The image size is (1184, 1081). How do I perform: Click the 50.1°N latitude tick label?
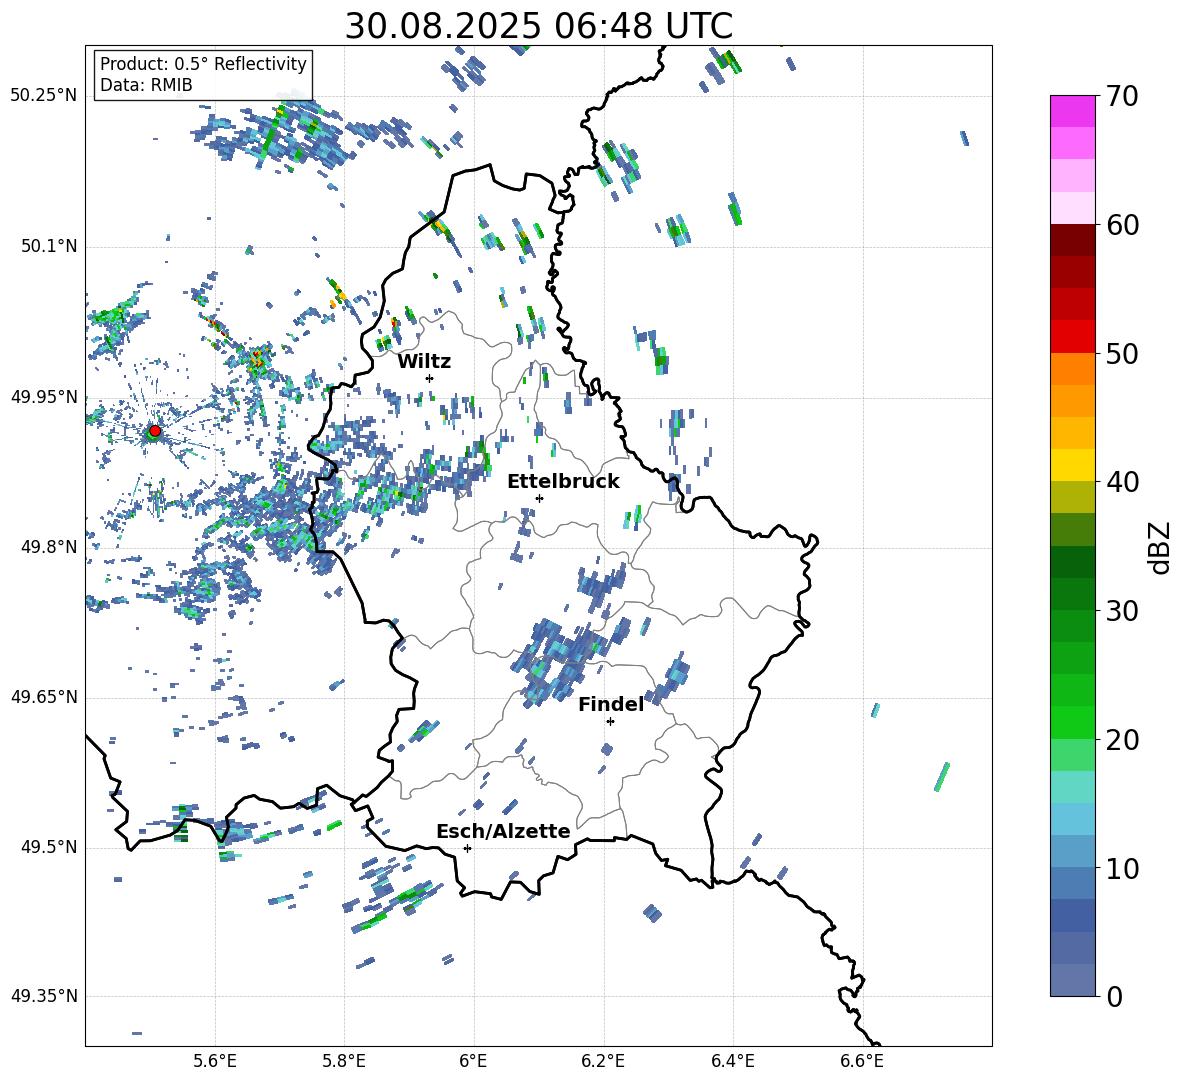[x=49, y=246]
